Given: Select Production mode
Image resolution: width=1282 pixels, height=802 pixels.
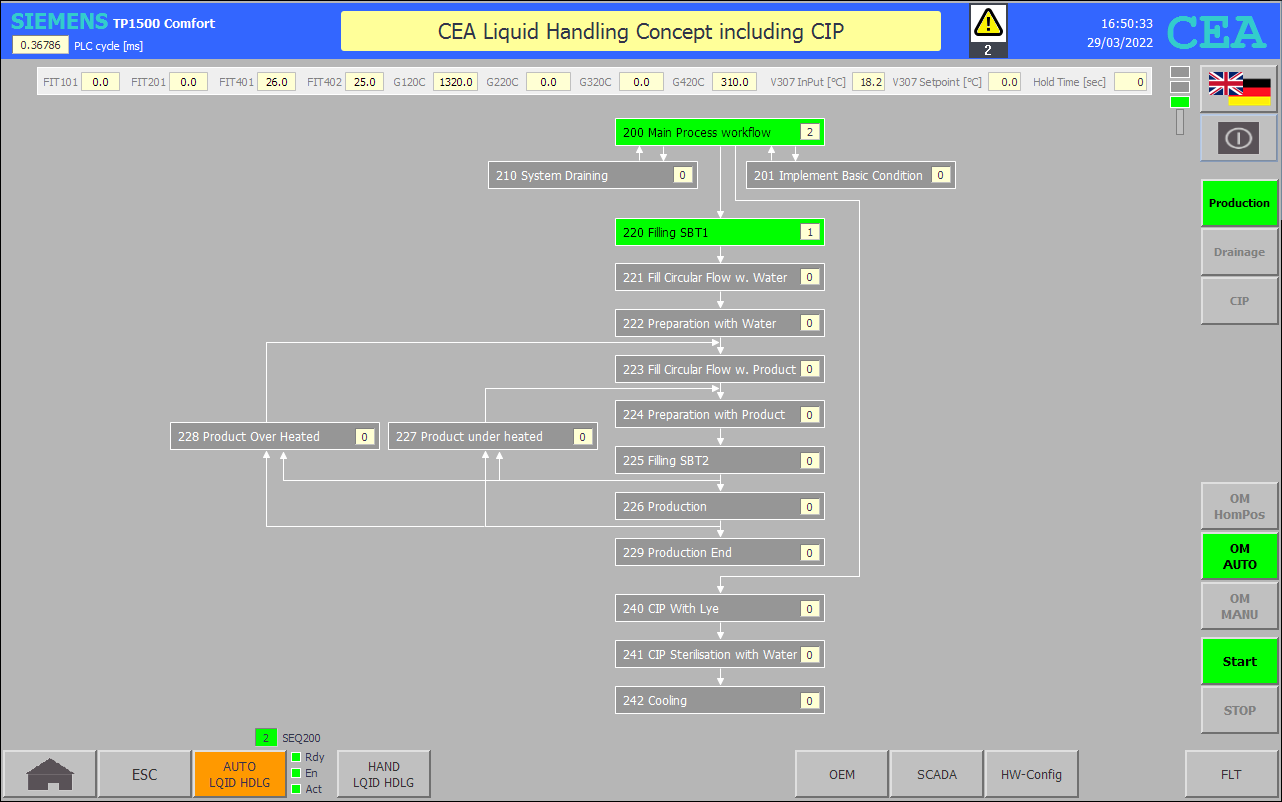Looking at the screenshot, I should pyautogui.click(x=1239, y=203).
